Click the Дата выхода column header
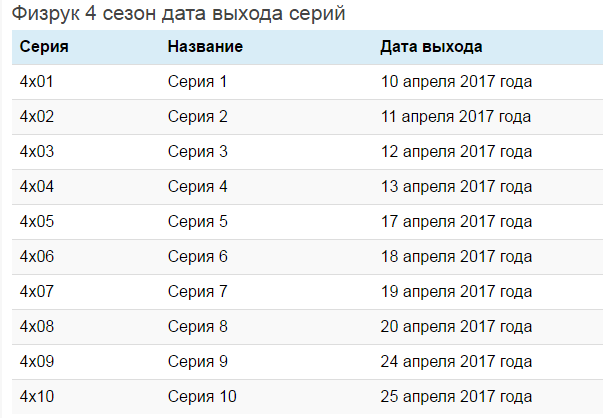Viewport: 603px width, 418px height. coord(431,47)
